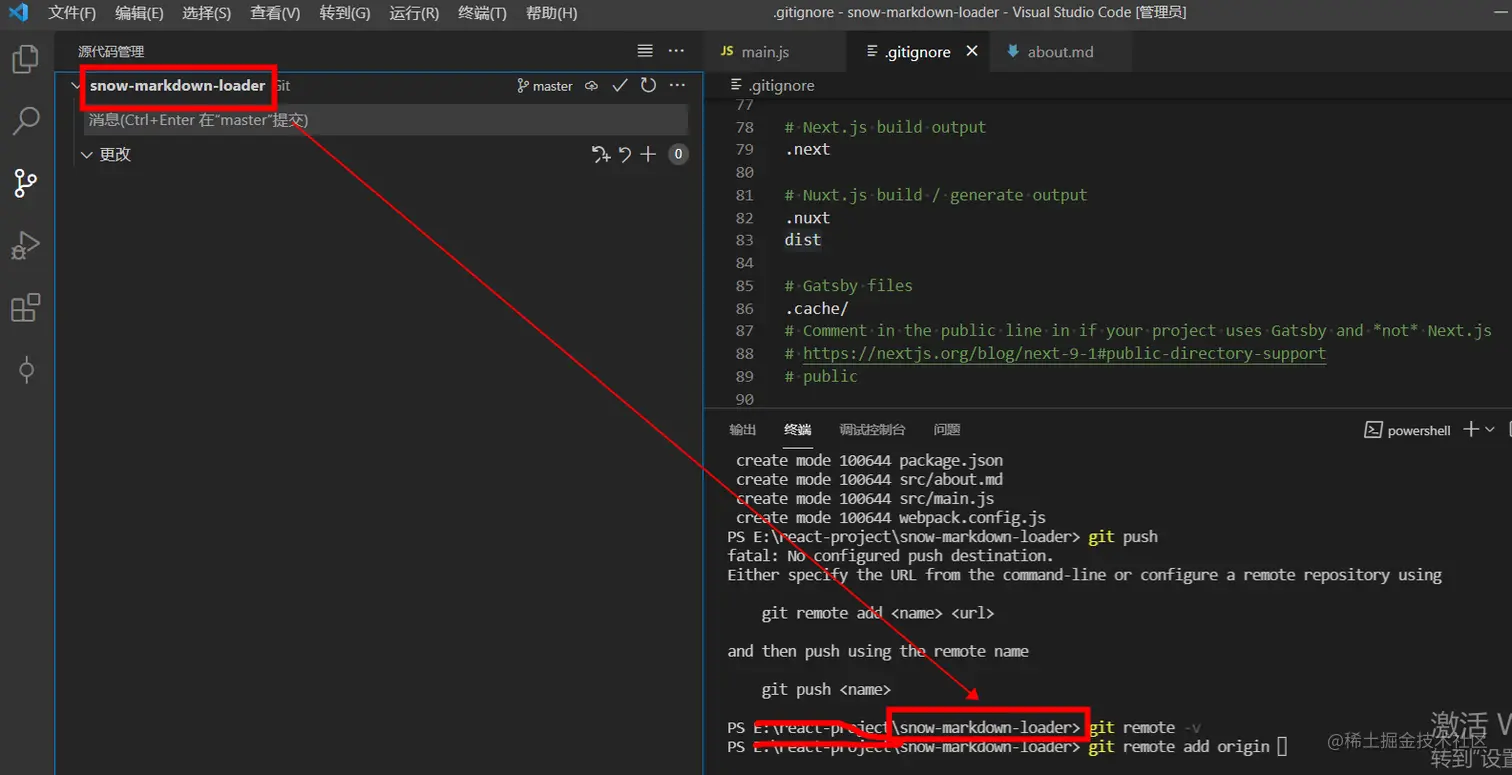Open the 选择(S) menu
The width and height of the screenshot is (1512, 775).
pyautogui.click(x=207, y=13)
